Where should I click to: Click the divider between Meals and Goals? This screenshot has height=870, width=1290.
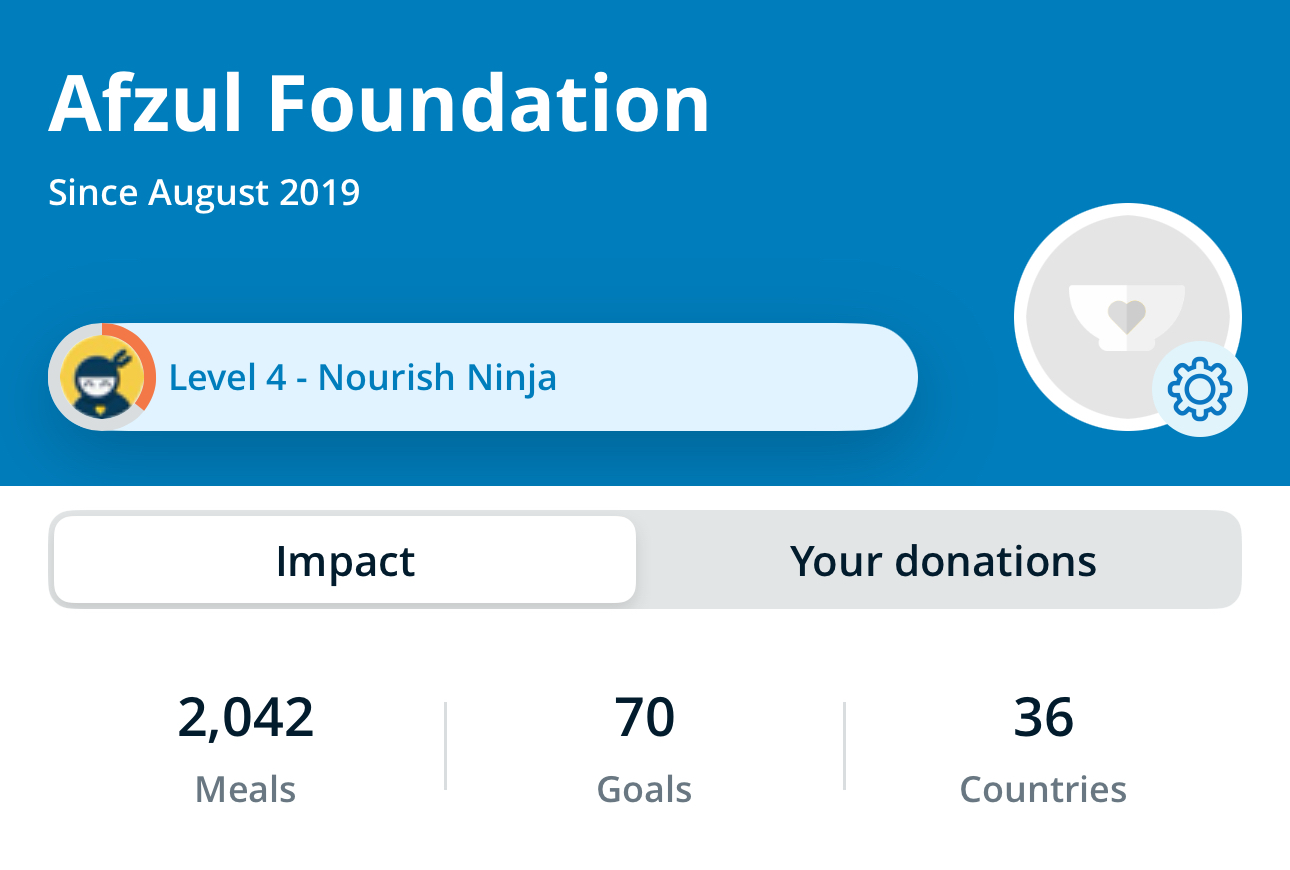pyautogui.click(x=446, y=746)
